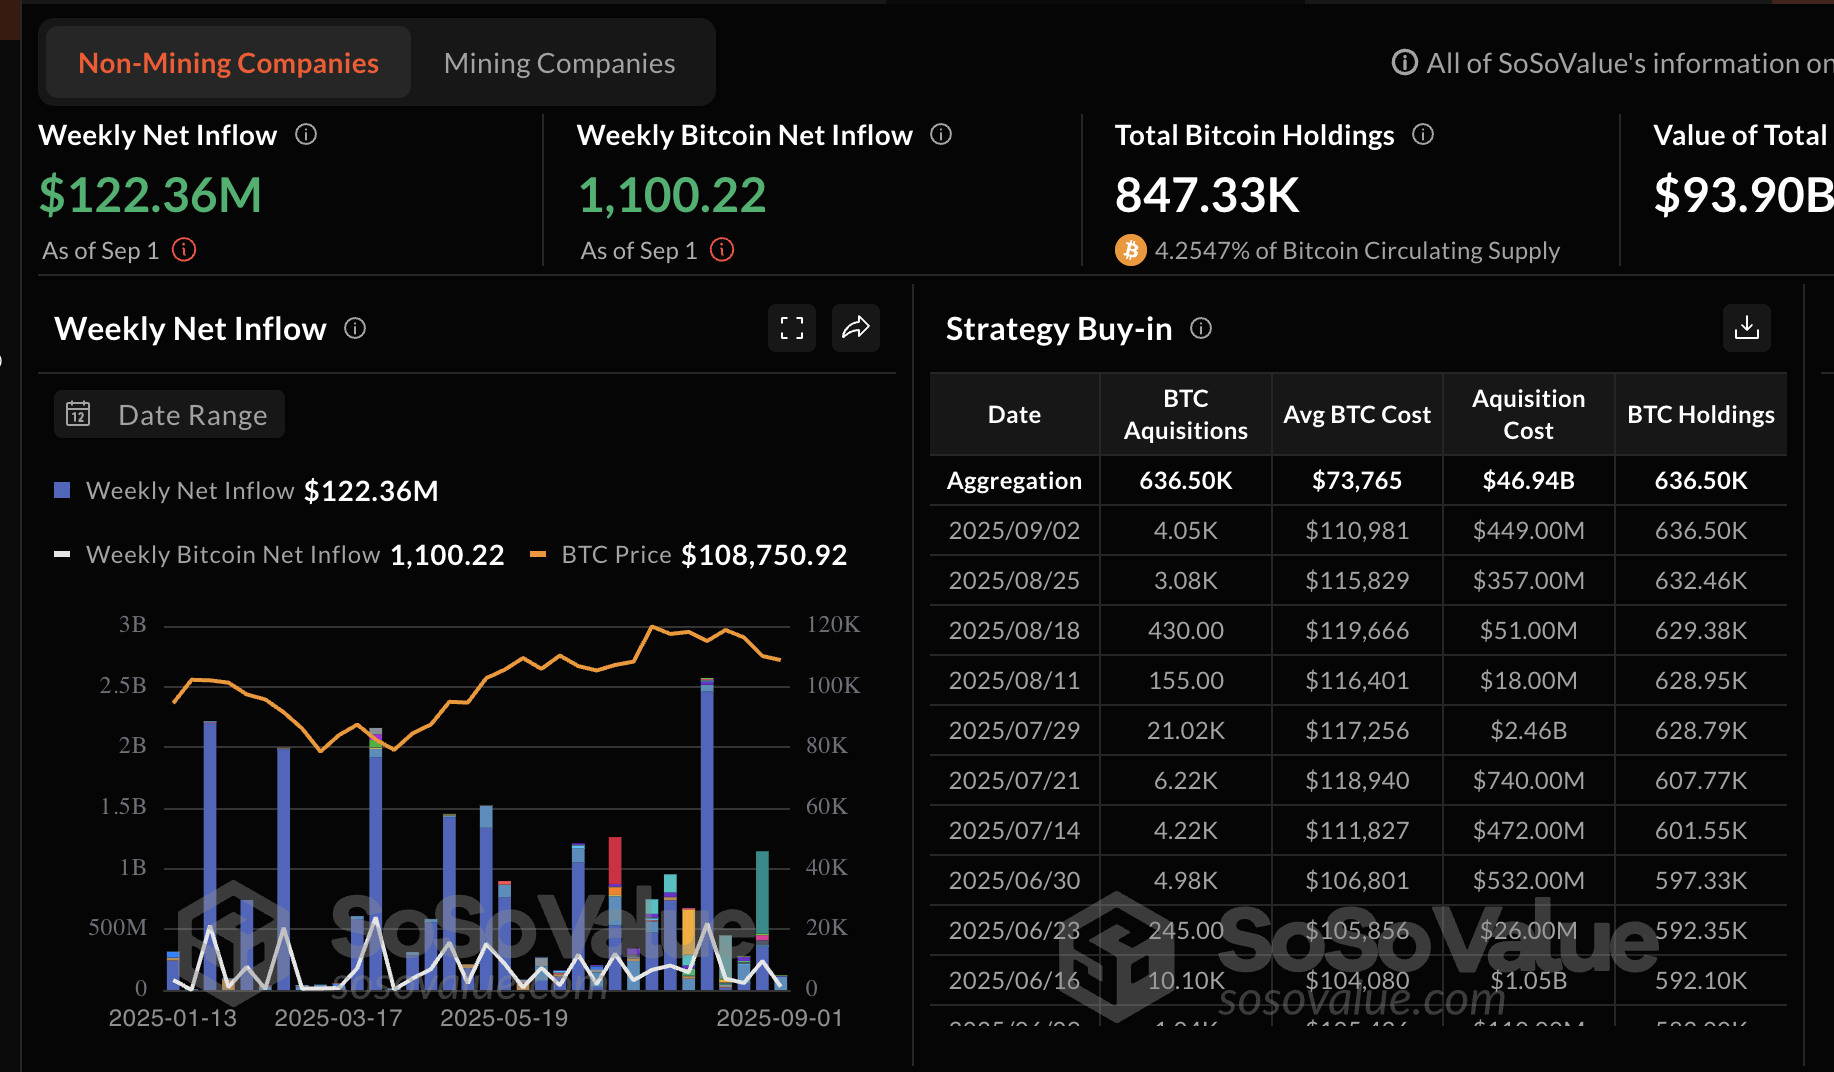The image size is (1834, 1072).
Task: Open info icon beside Strategy Buy-in title
Action: [1201, 328]
